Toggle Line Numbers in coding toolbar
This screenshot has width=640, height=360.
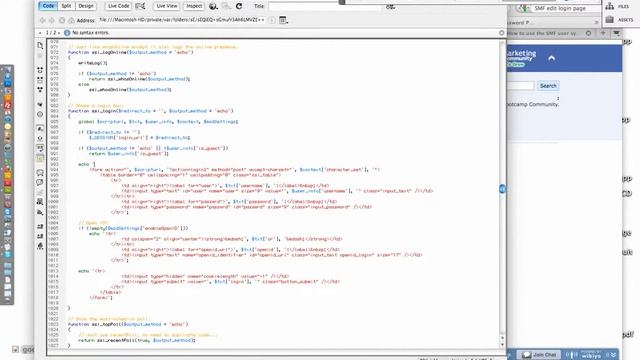pyautogui.click(x=40, y=129)
